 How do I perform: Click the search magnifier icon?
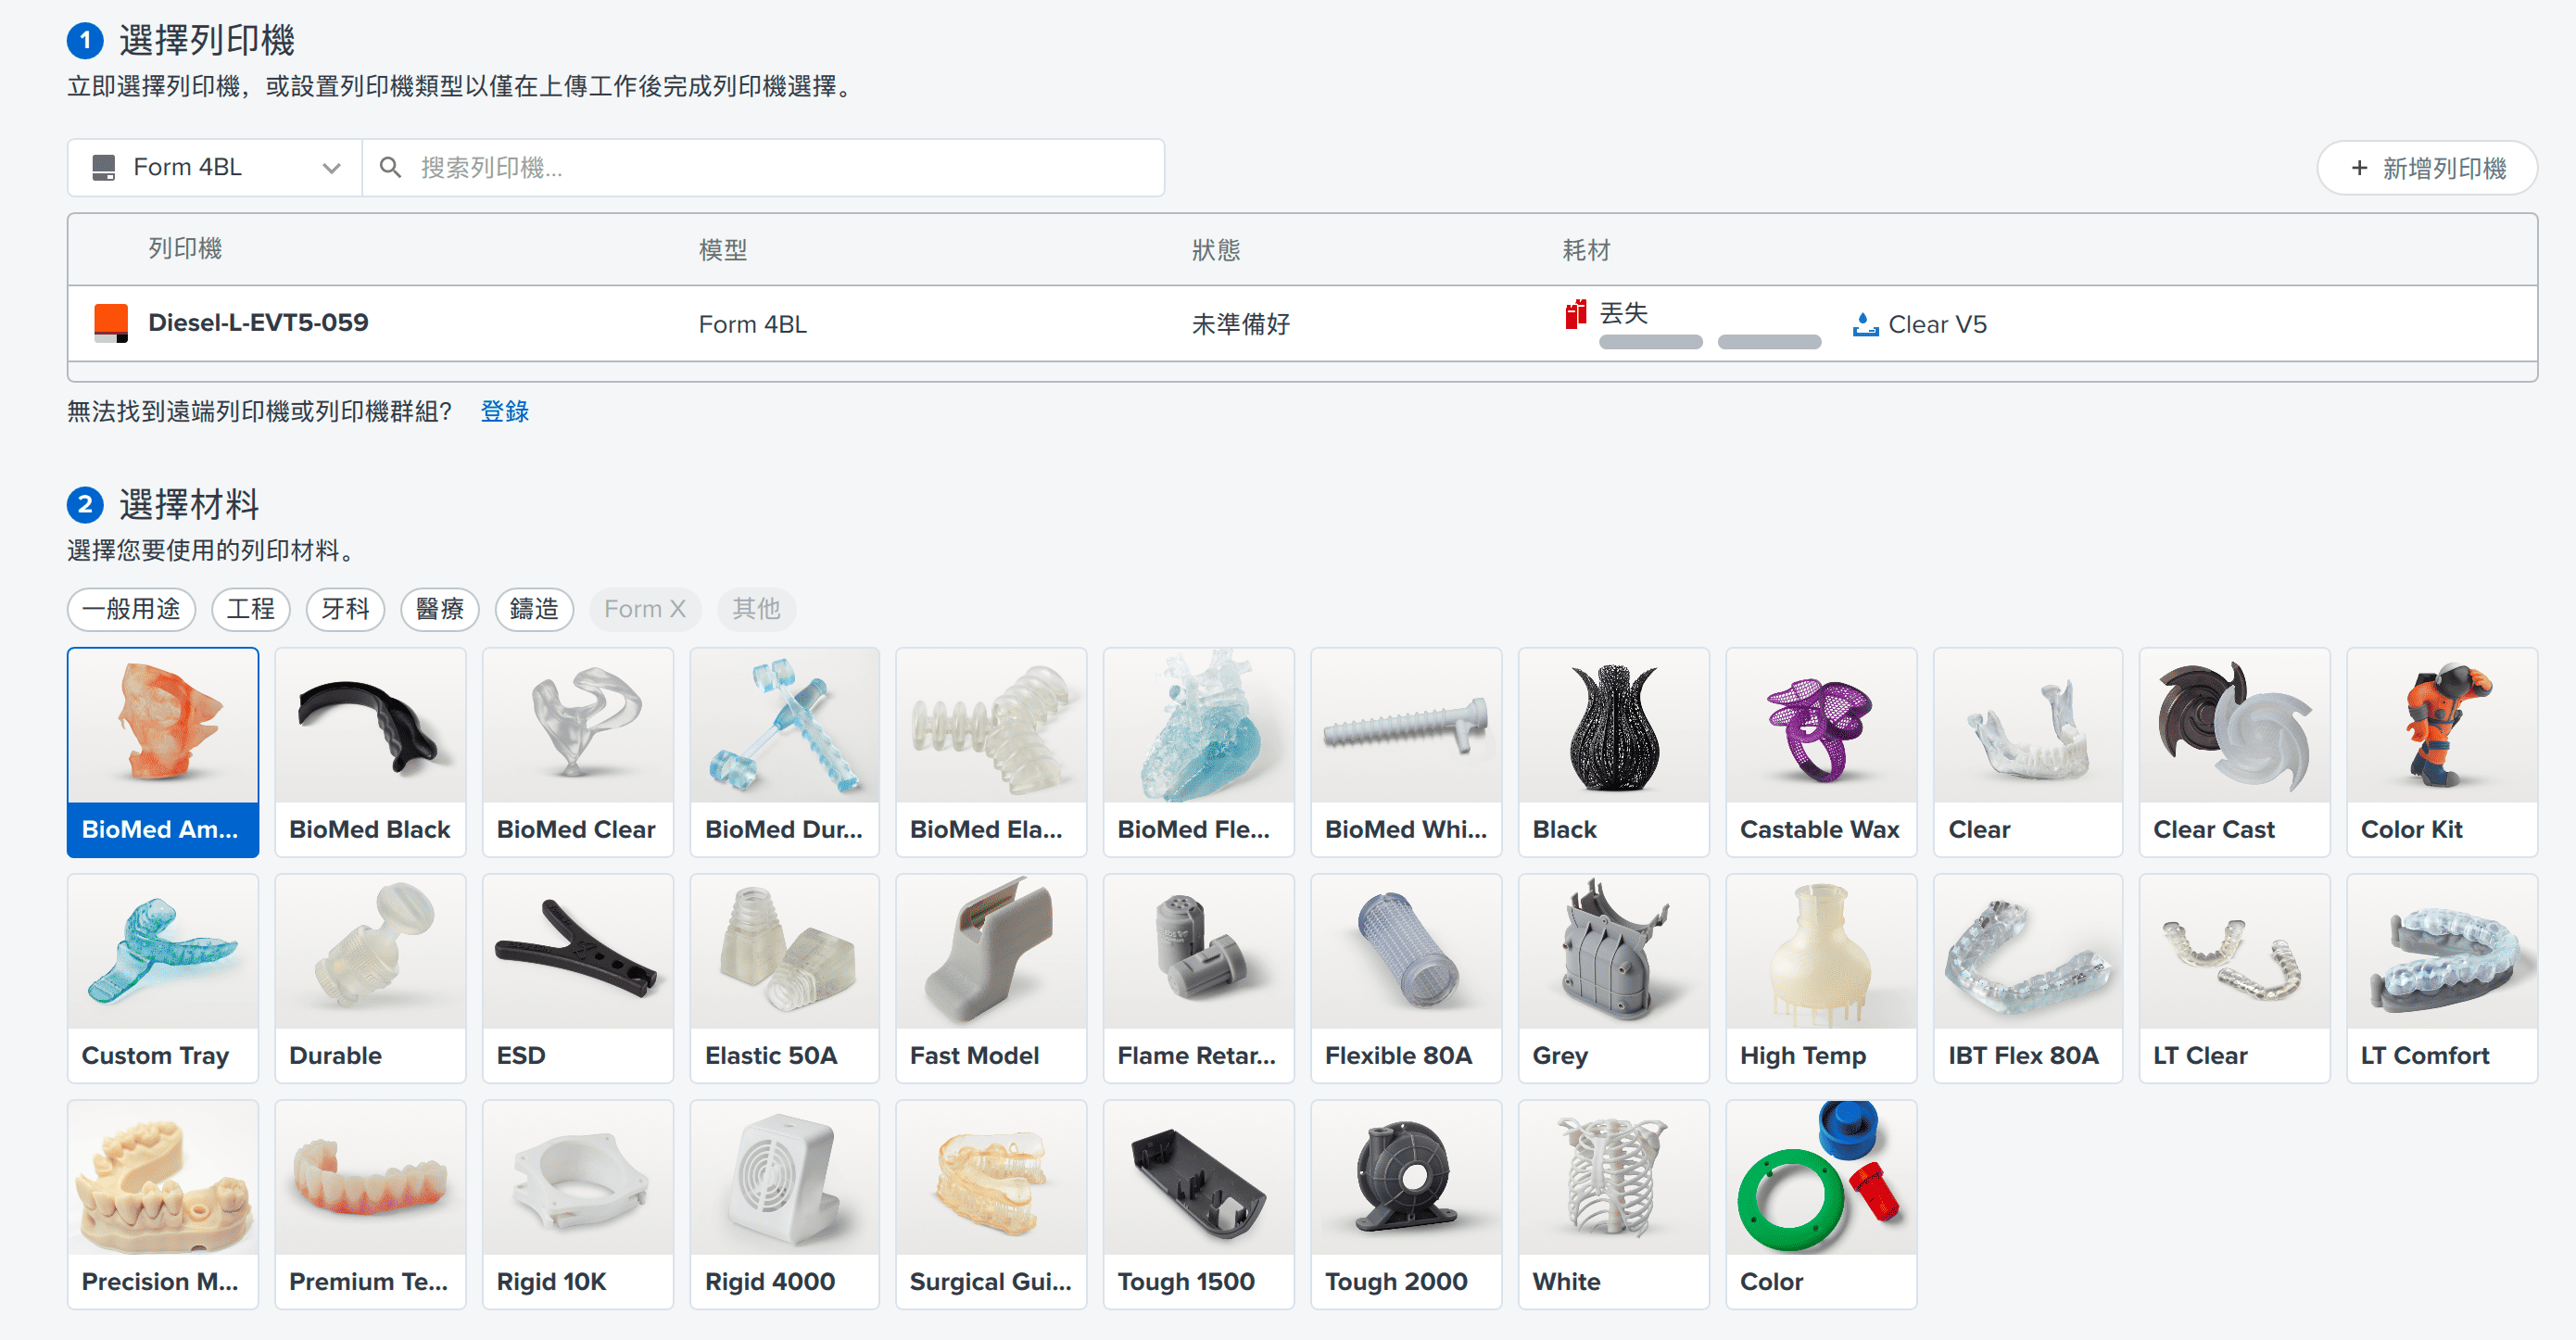[391, 167]
